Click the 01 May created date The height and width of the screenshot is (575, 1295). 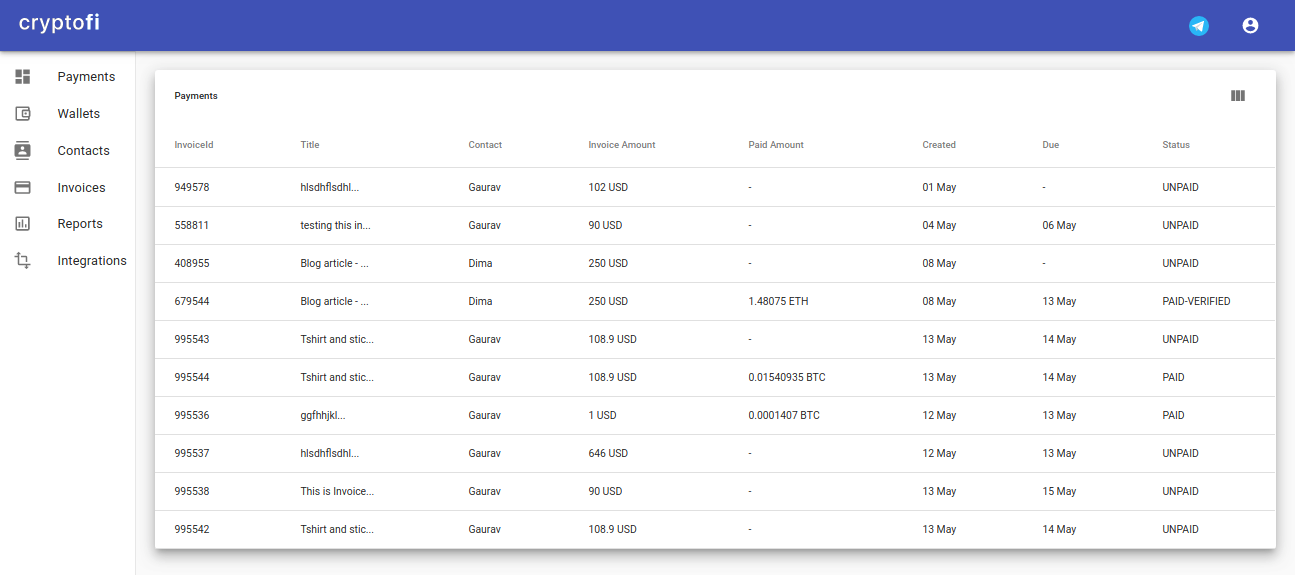point(939,188)
